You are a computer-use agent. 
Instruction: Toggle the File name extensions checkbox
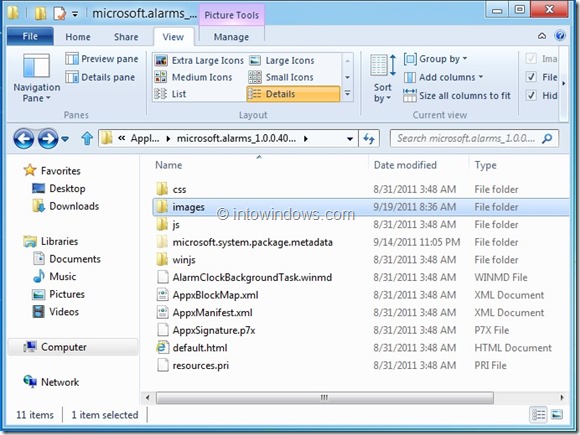[531, 77]
